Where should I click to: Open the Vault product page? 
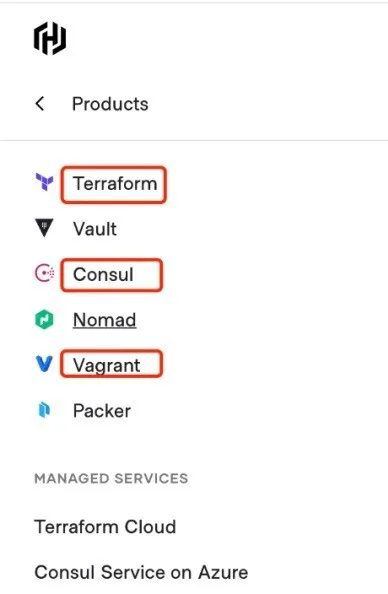pyautogui.click(x=95, y=229)
